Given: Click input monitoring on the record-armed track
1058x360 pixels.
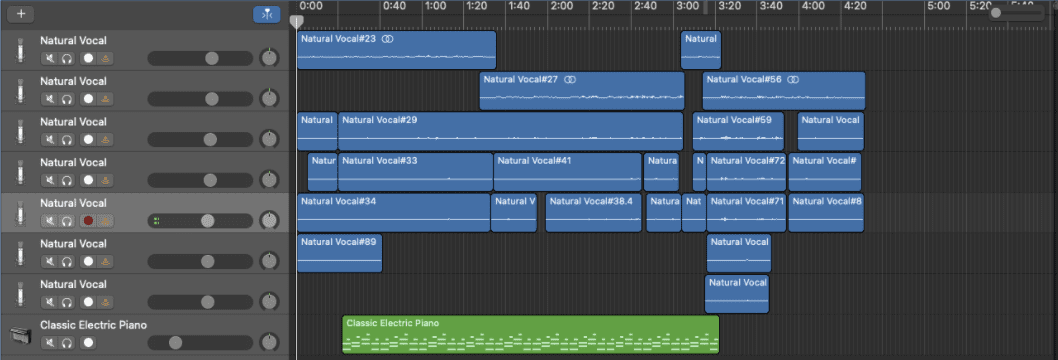Looking at the screenshot, I should pos(105,221).
